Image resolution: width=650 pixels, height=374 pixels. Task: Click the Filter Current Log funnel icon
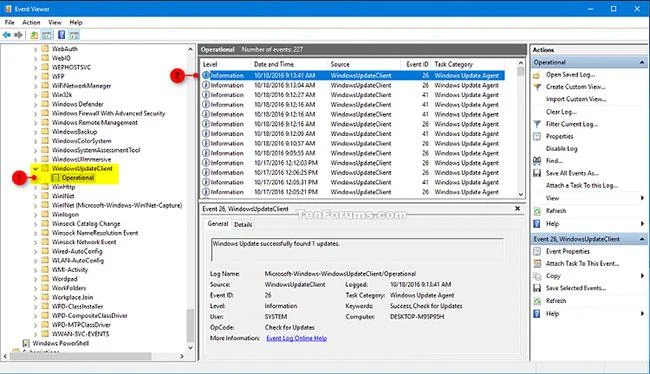pyautogui.click(x=537, y=124)
